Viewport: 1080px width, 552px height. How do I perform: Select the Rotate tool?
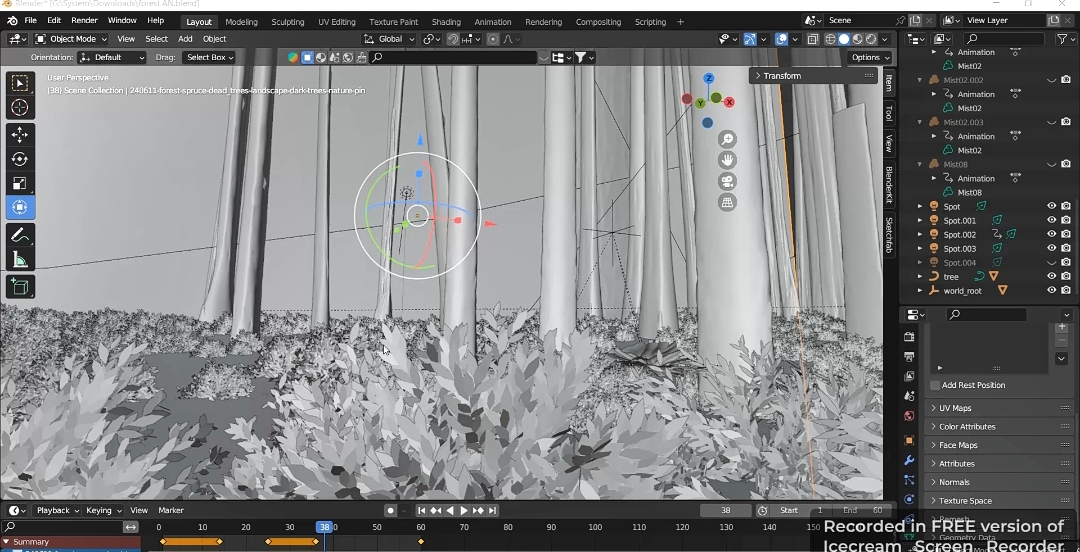pyautogui.click(x=20, y=159)
